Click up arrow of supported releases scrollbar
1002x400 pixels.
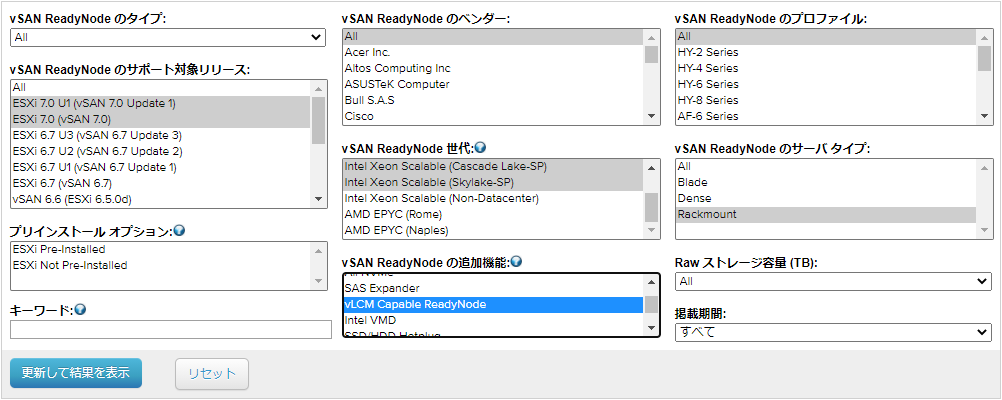pyautogui.click(x=318, y=88)
